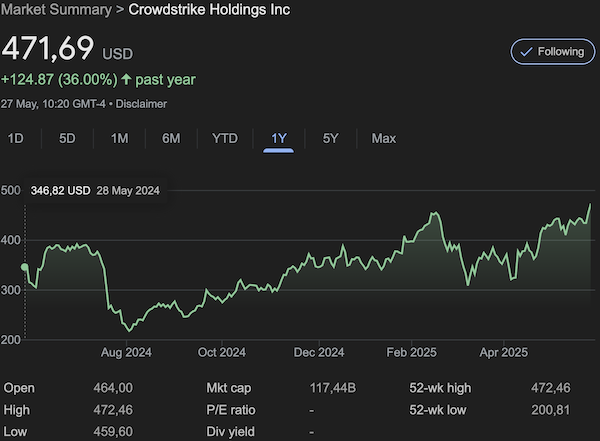Click the 52-wk low label

tap(438, 410)
